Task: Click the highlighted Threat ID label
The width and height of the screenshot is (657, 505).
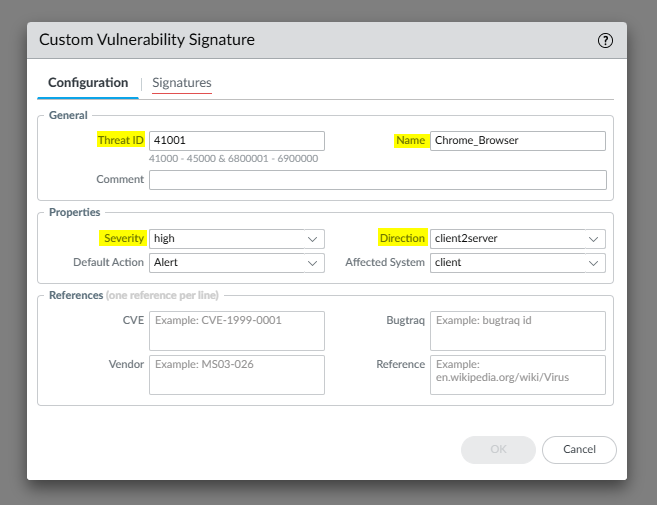Action: (x=120, y=141)
